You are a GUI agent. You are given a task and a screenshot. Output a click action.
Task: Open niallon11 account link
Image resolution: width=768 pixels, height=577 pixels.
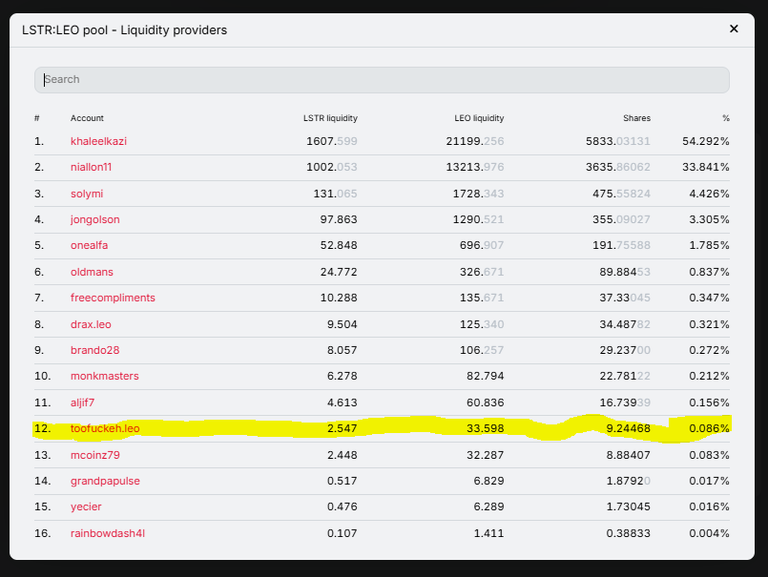click(x=91, y=167)
